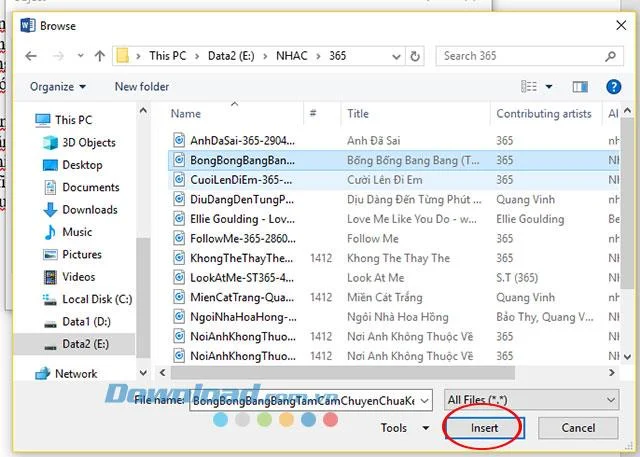Image resolution: width=640 pixels, height=457 pixels.
Task: Expand the All Files type dropdown
Action: (531, 399)
